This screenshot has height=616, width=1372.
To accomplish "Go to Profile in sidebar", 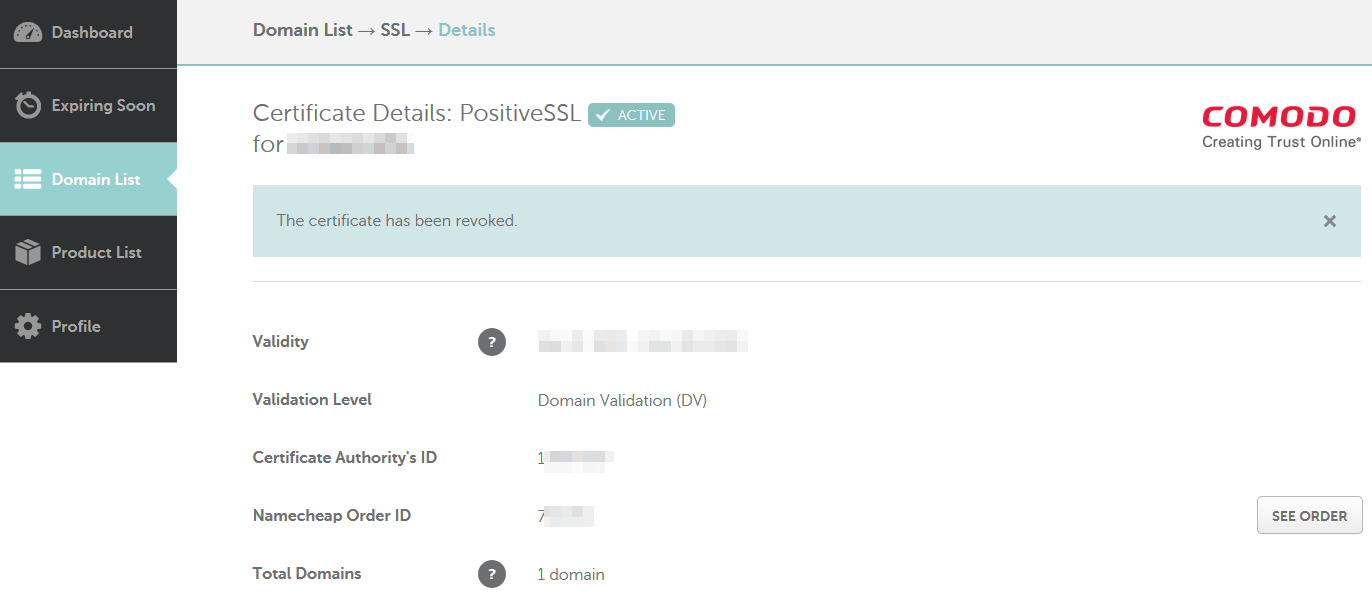I will (x=88, y=326).
